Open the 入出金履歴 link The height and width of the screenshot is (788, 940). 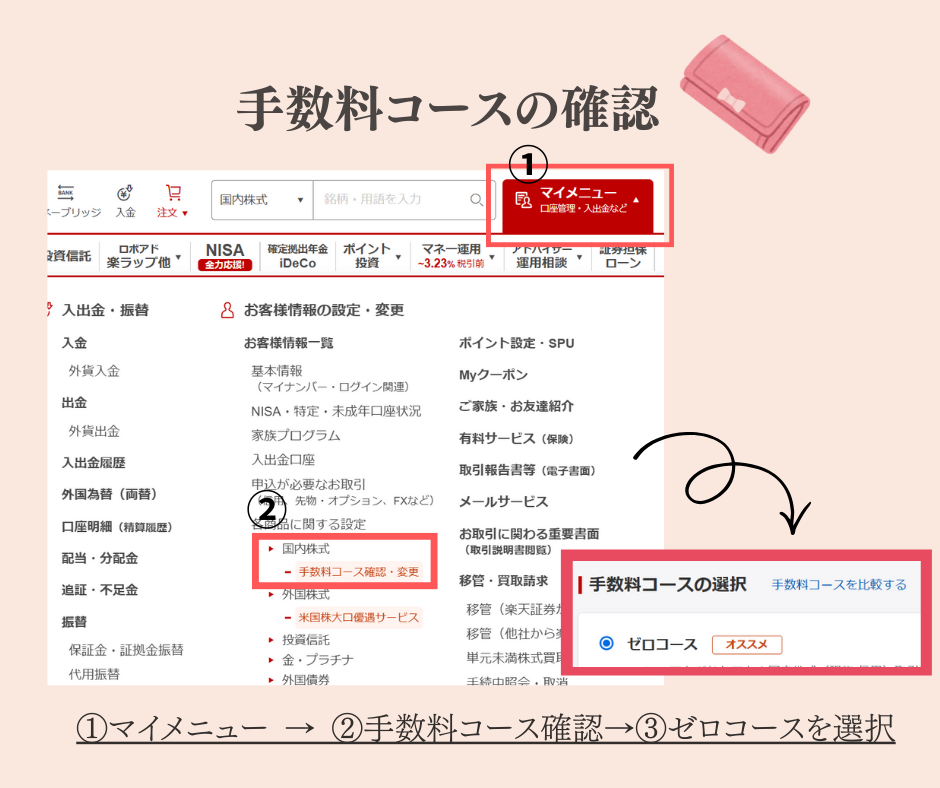[94, 463]
